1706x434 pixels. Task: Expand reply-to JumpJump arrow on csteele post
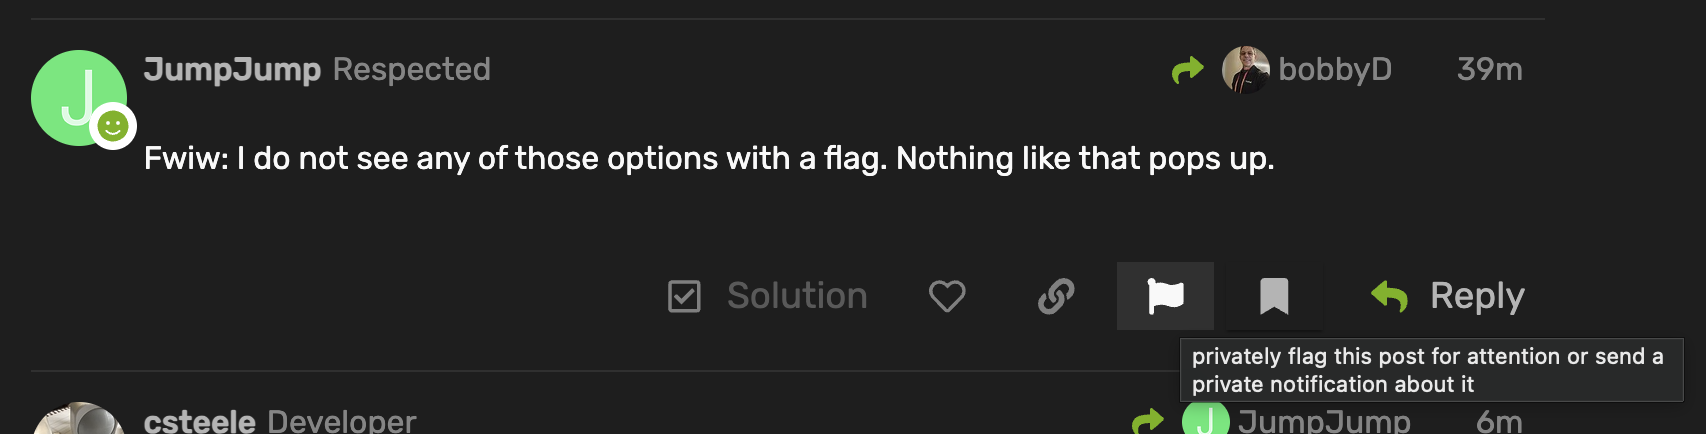(1148, 421)
